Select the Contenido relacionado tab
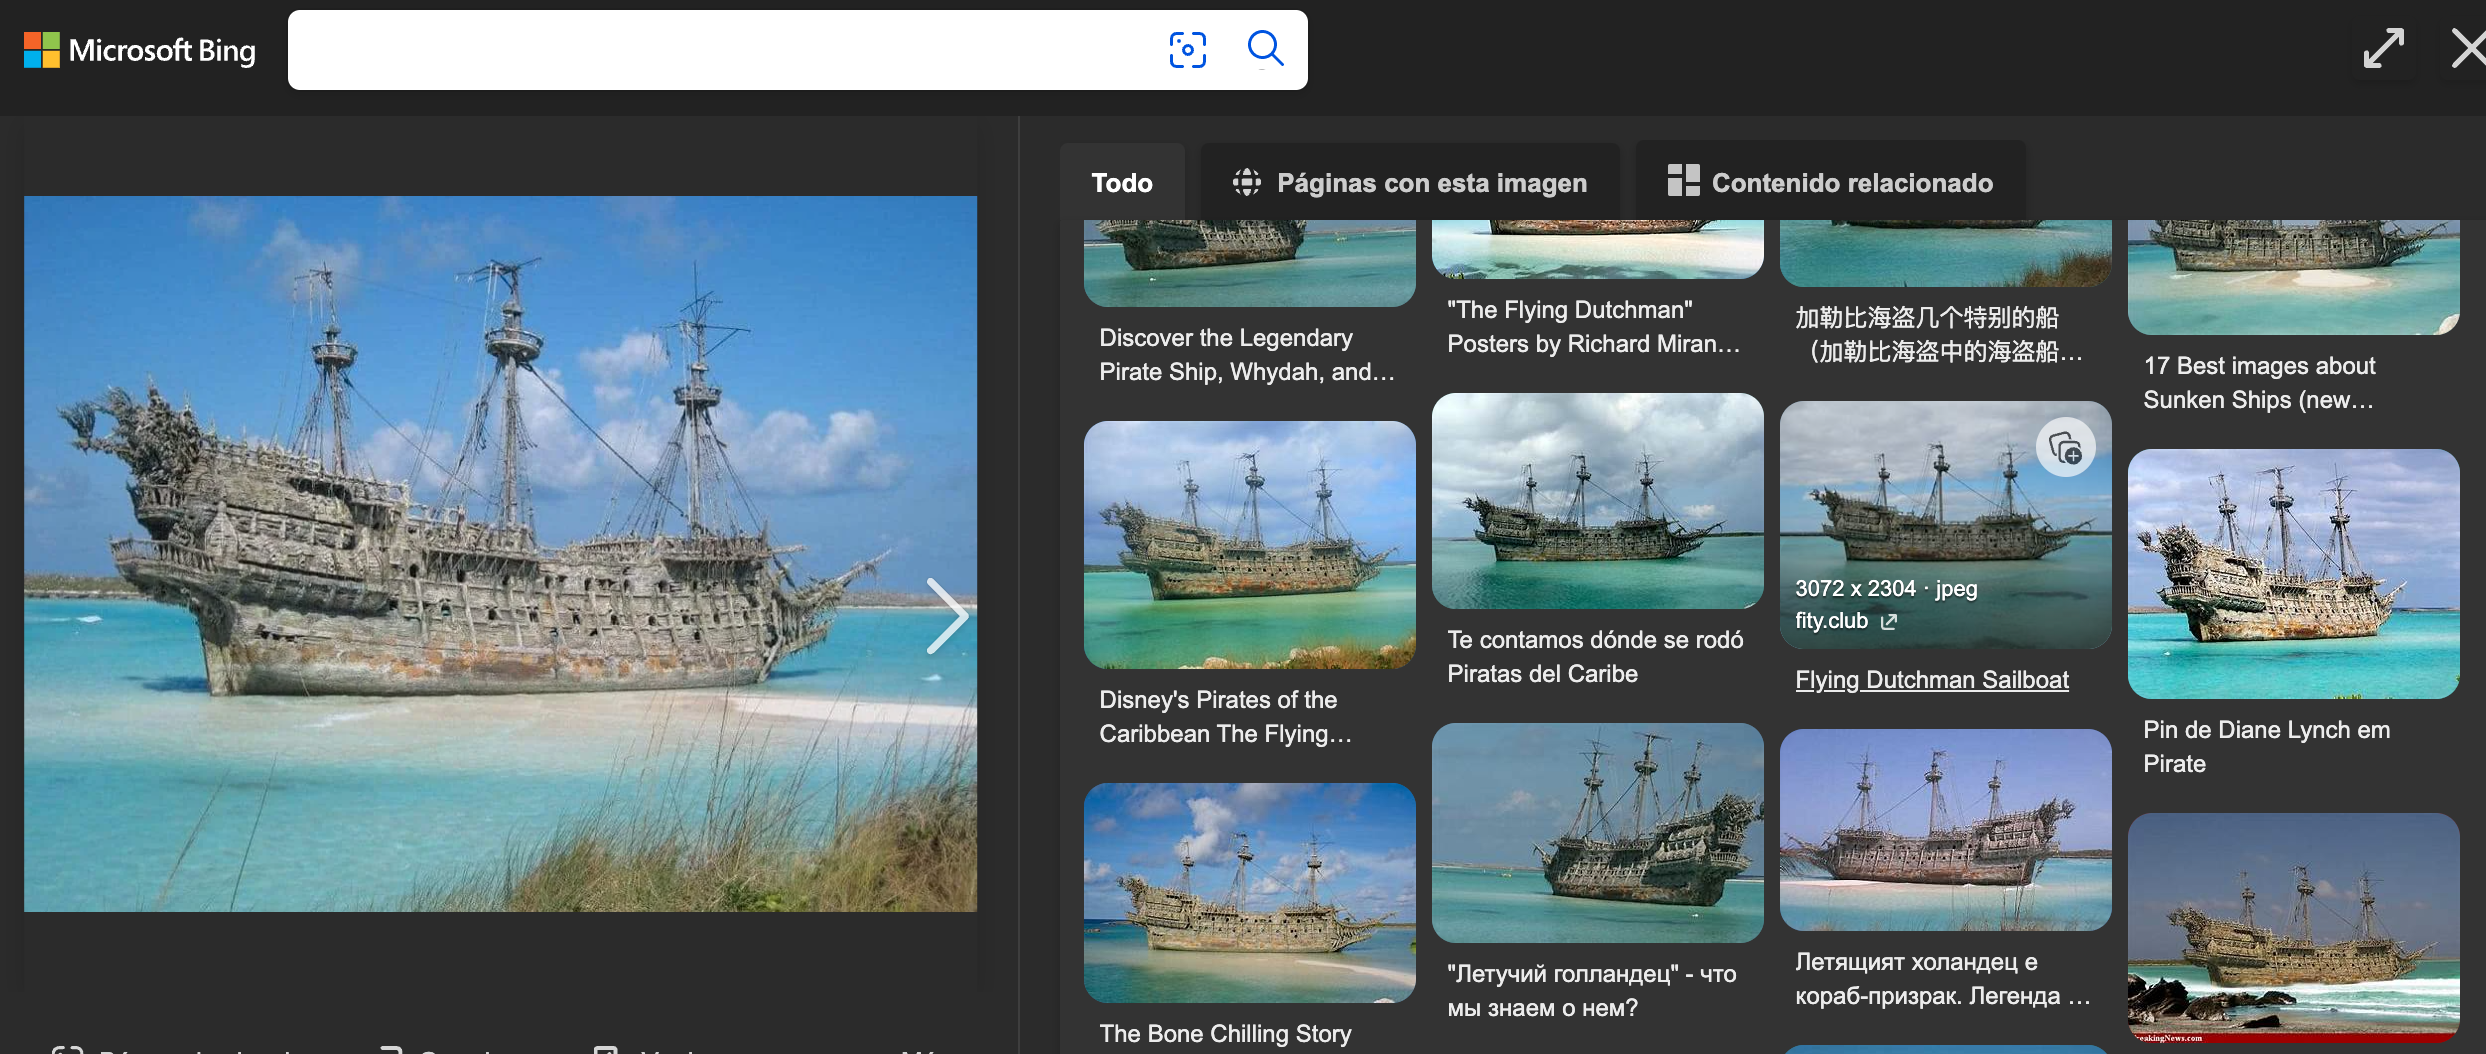 tap(1830, 183)
